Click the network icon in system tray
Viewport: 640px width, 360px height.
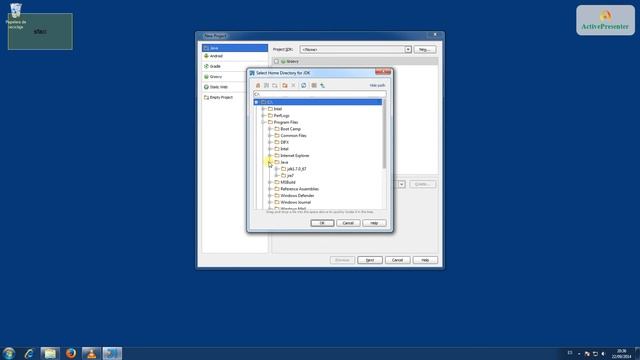[595, 353]
